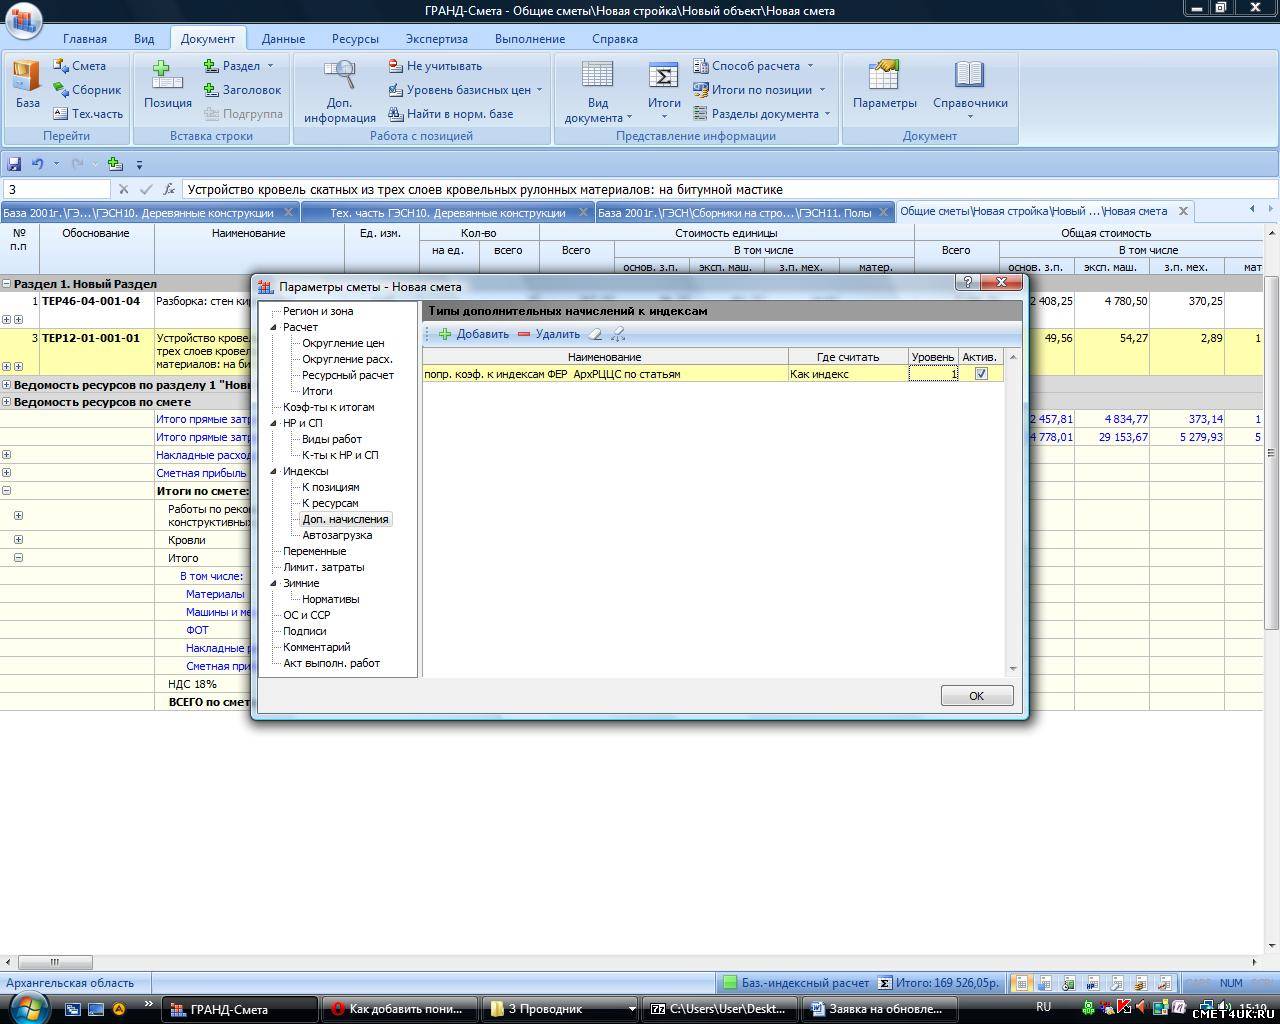Click Добавить in the dialog toolbar
This screenshot has width=1280, height=1024.
click(x=474, y=334)
